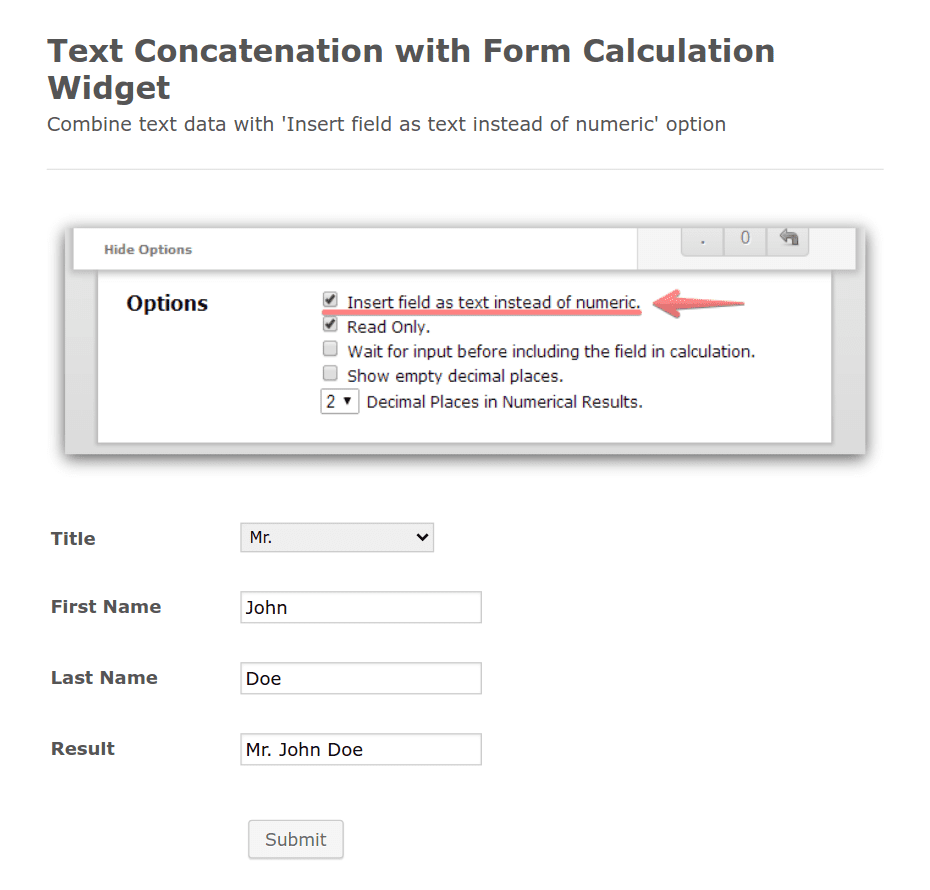
Task: Check 'Show empty decimal places'
Action: (330, 373)
